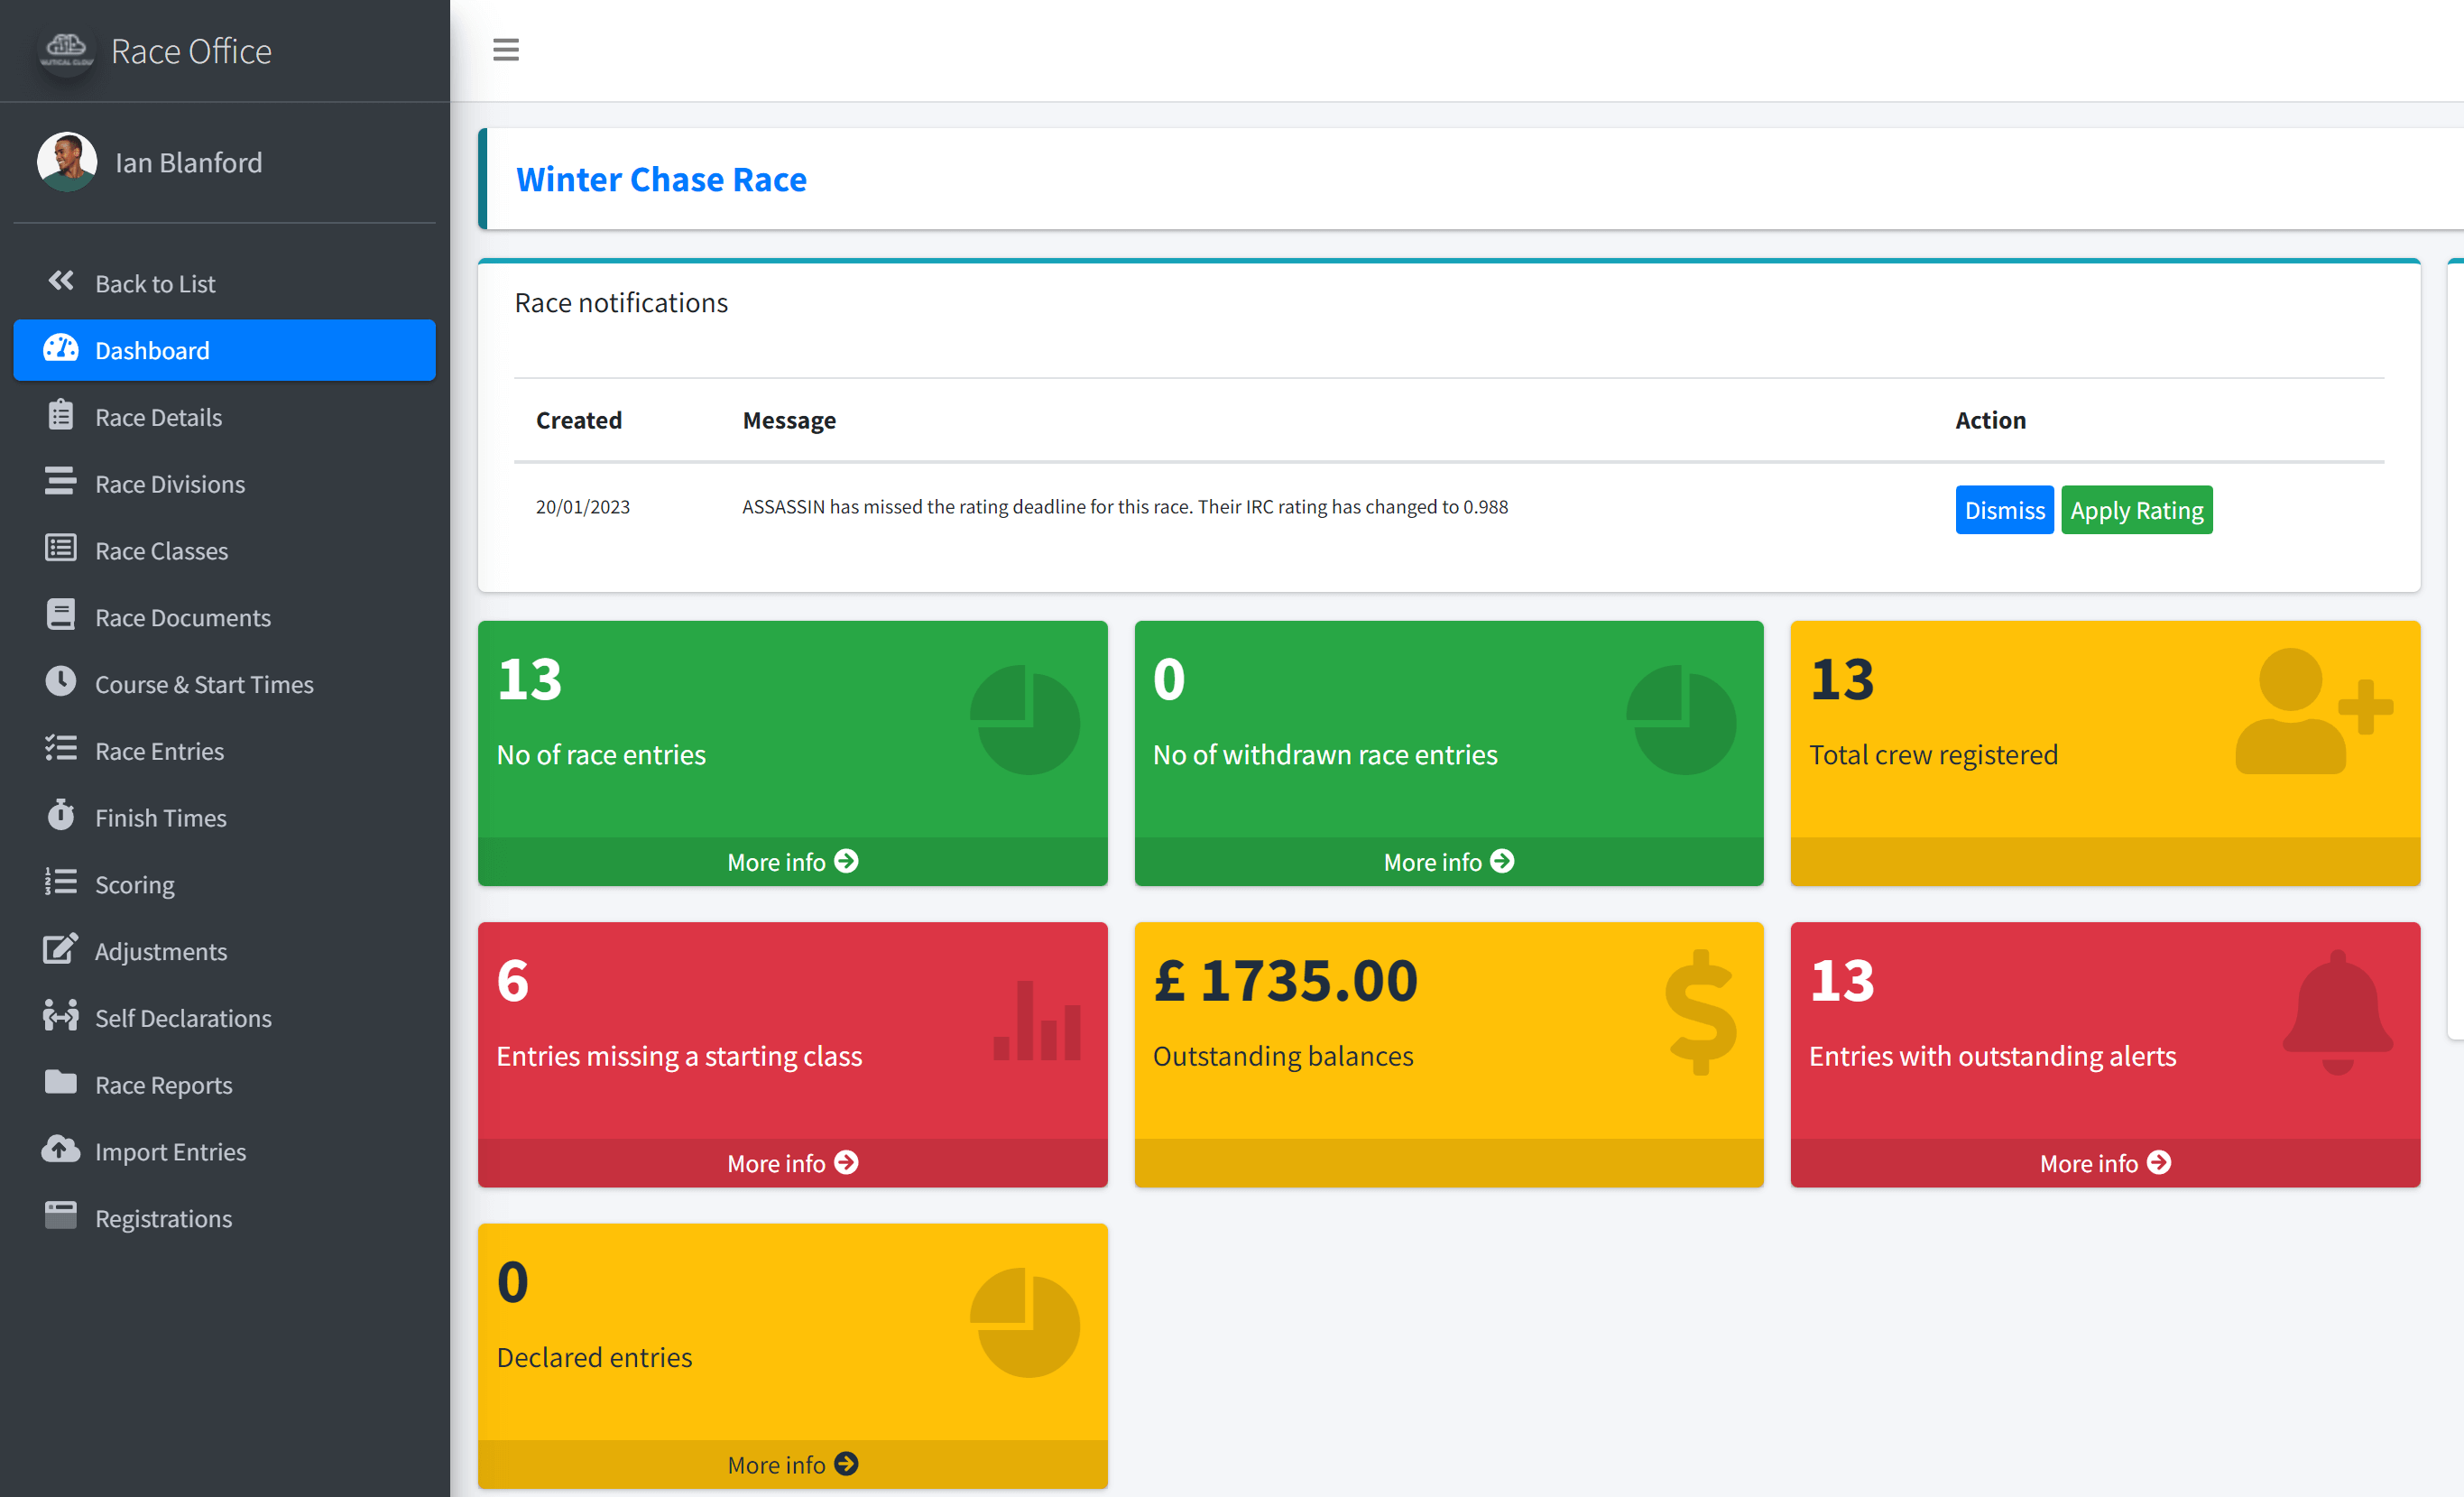The width and height of the screenshot is (2464, 1497).
Task: Open the Scoring page from sidebar
Action: (x=225, y=885)
